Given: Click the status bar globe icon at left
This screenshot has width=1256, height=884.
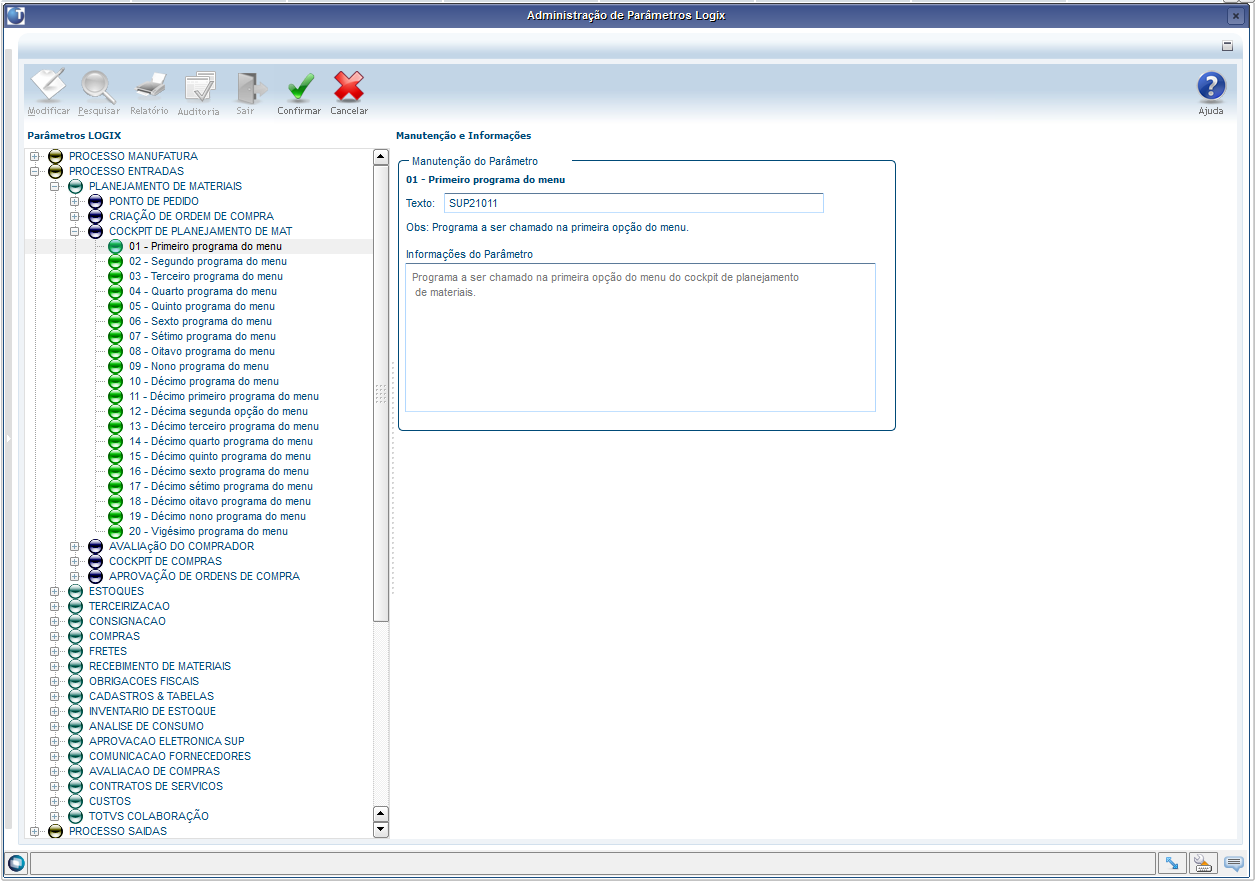Looking at the screenshot, I should [16, 863].
